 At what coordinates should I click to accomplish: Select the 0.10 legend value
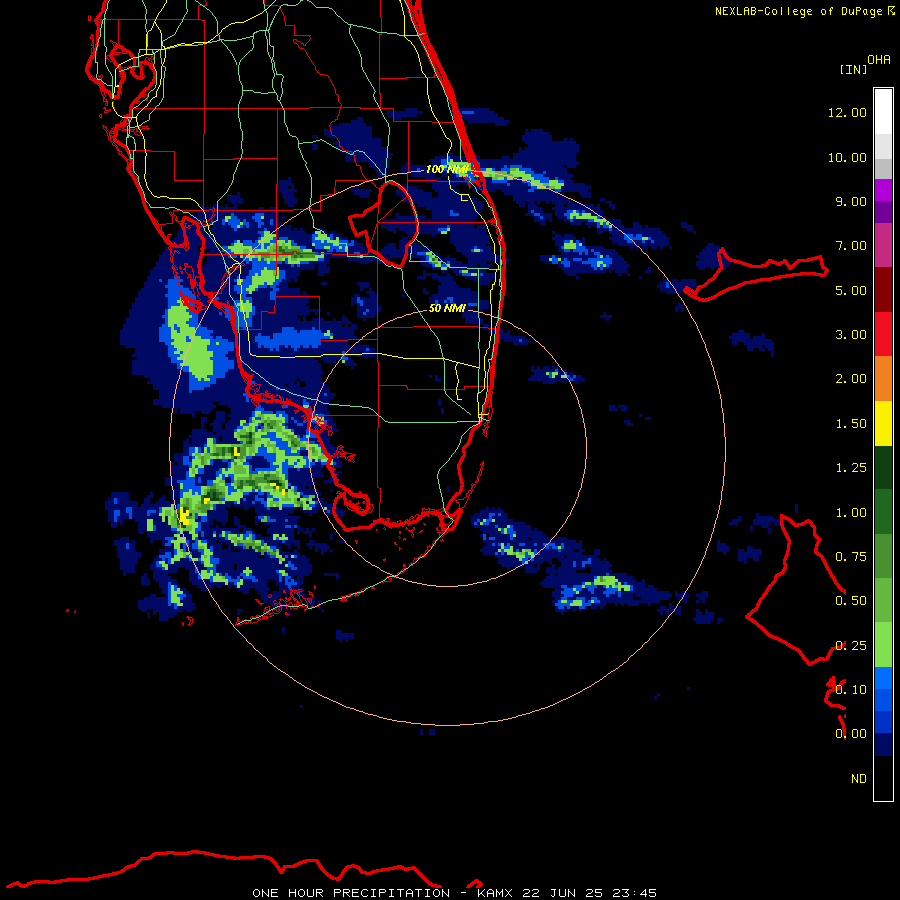[851, 690]
